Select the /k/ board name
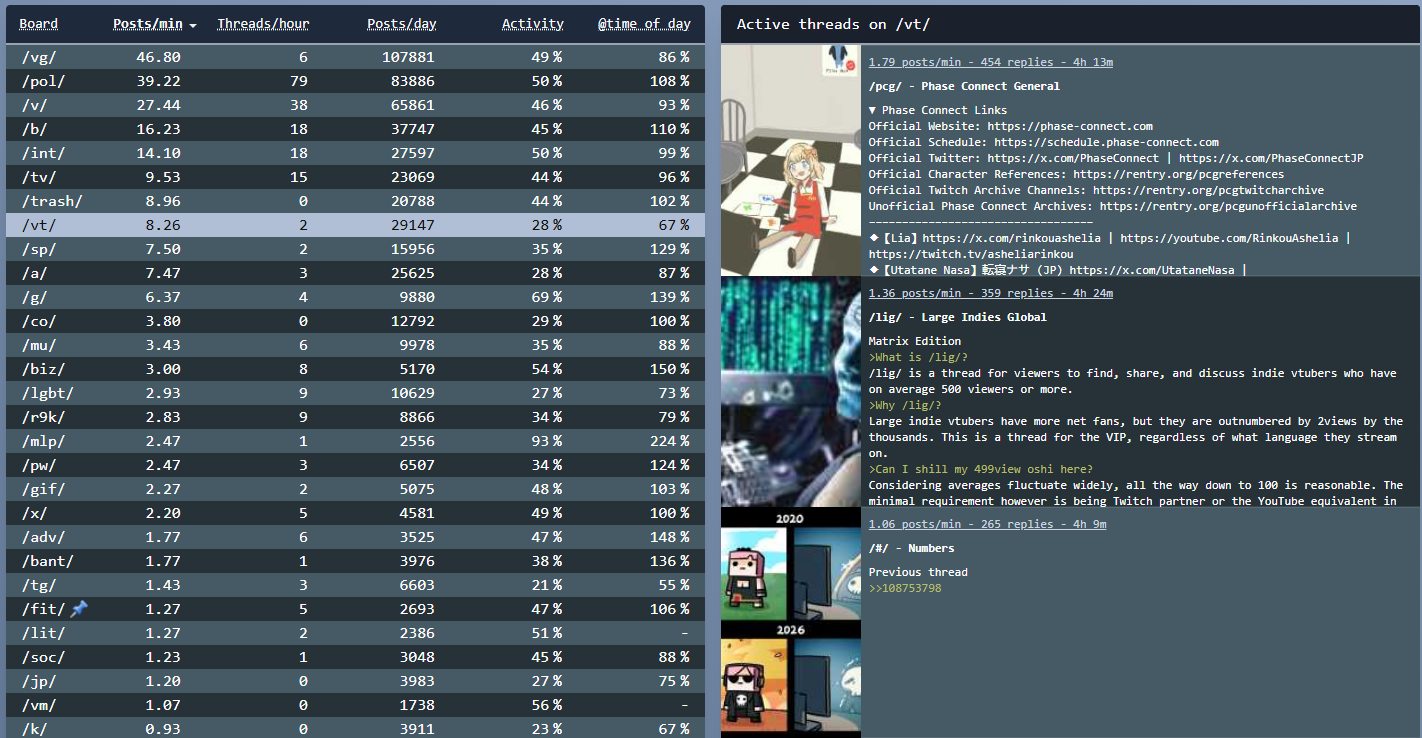Screen dimensions: 1422x738 click(x=34, y=729)
